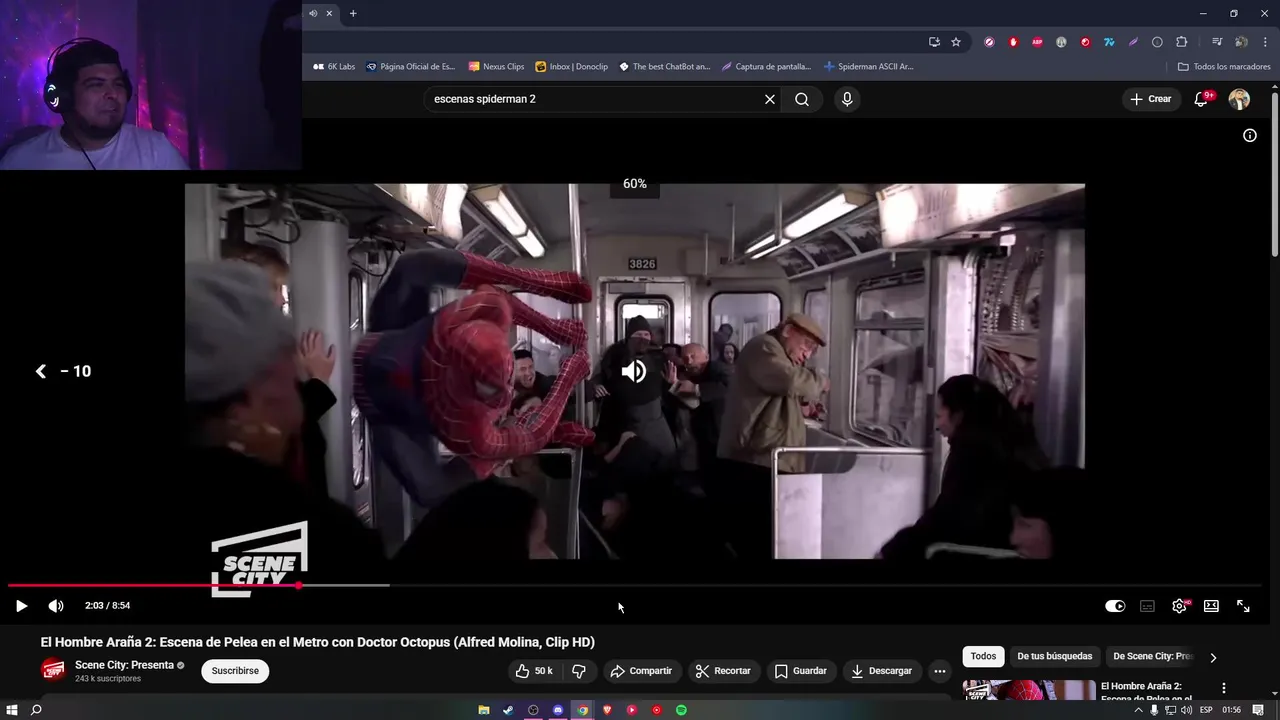
Task: Dislike the video
Action: 578,671
